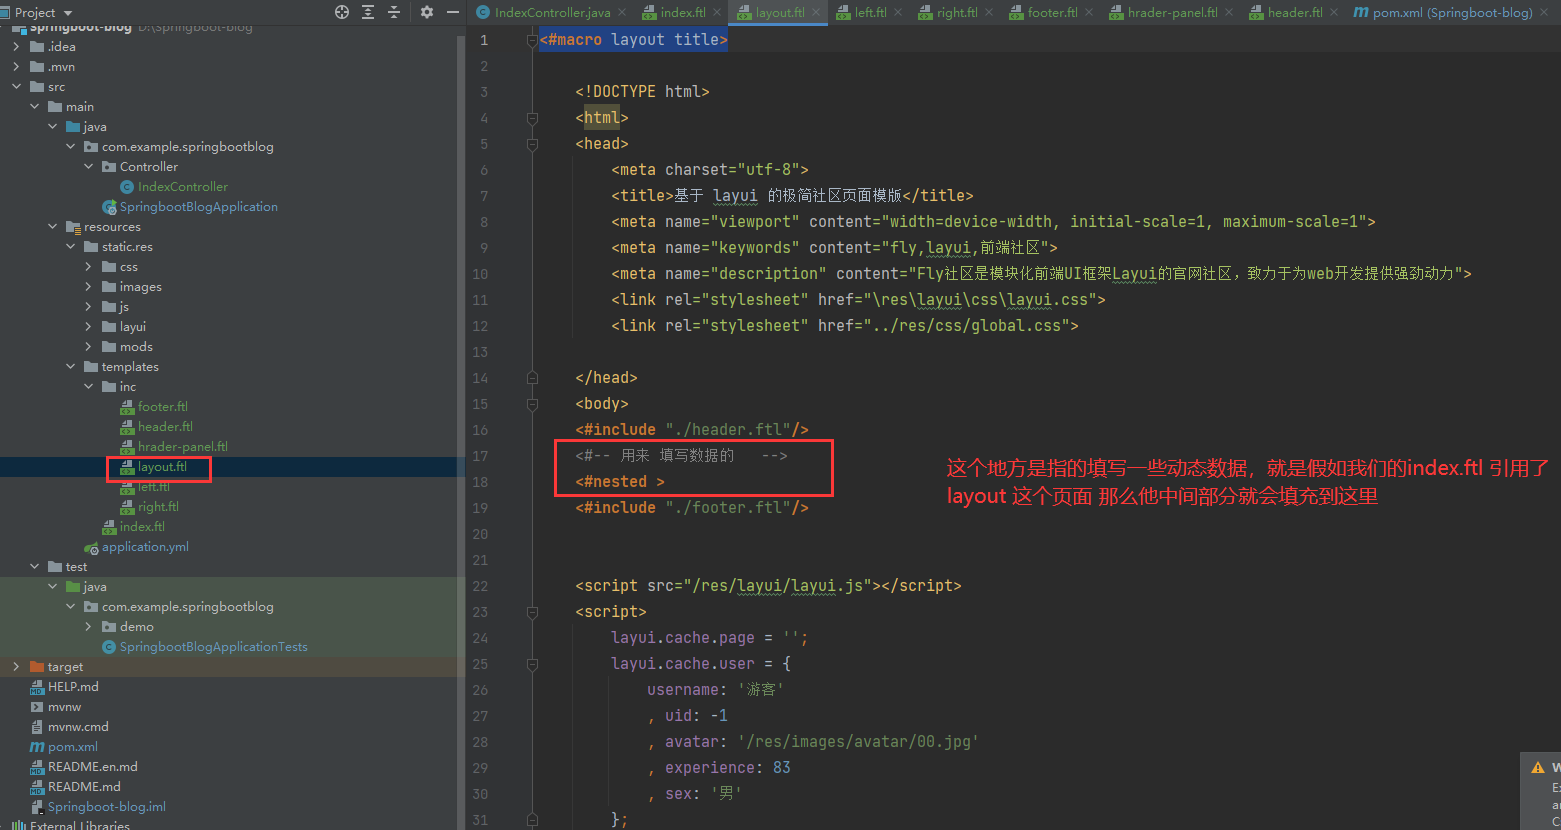The image size is (1561, 830).
Task: Collapse the inc folder
Action: [88, 386]
